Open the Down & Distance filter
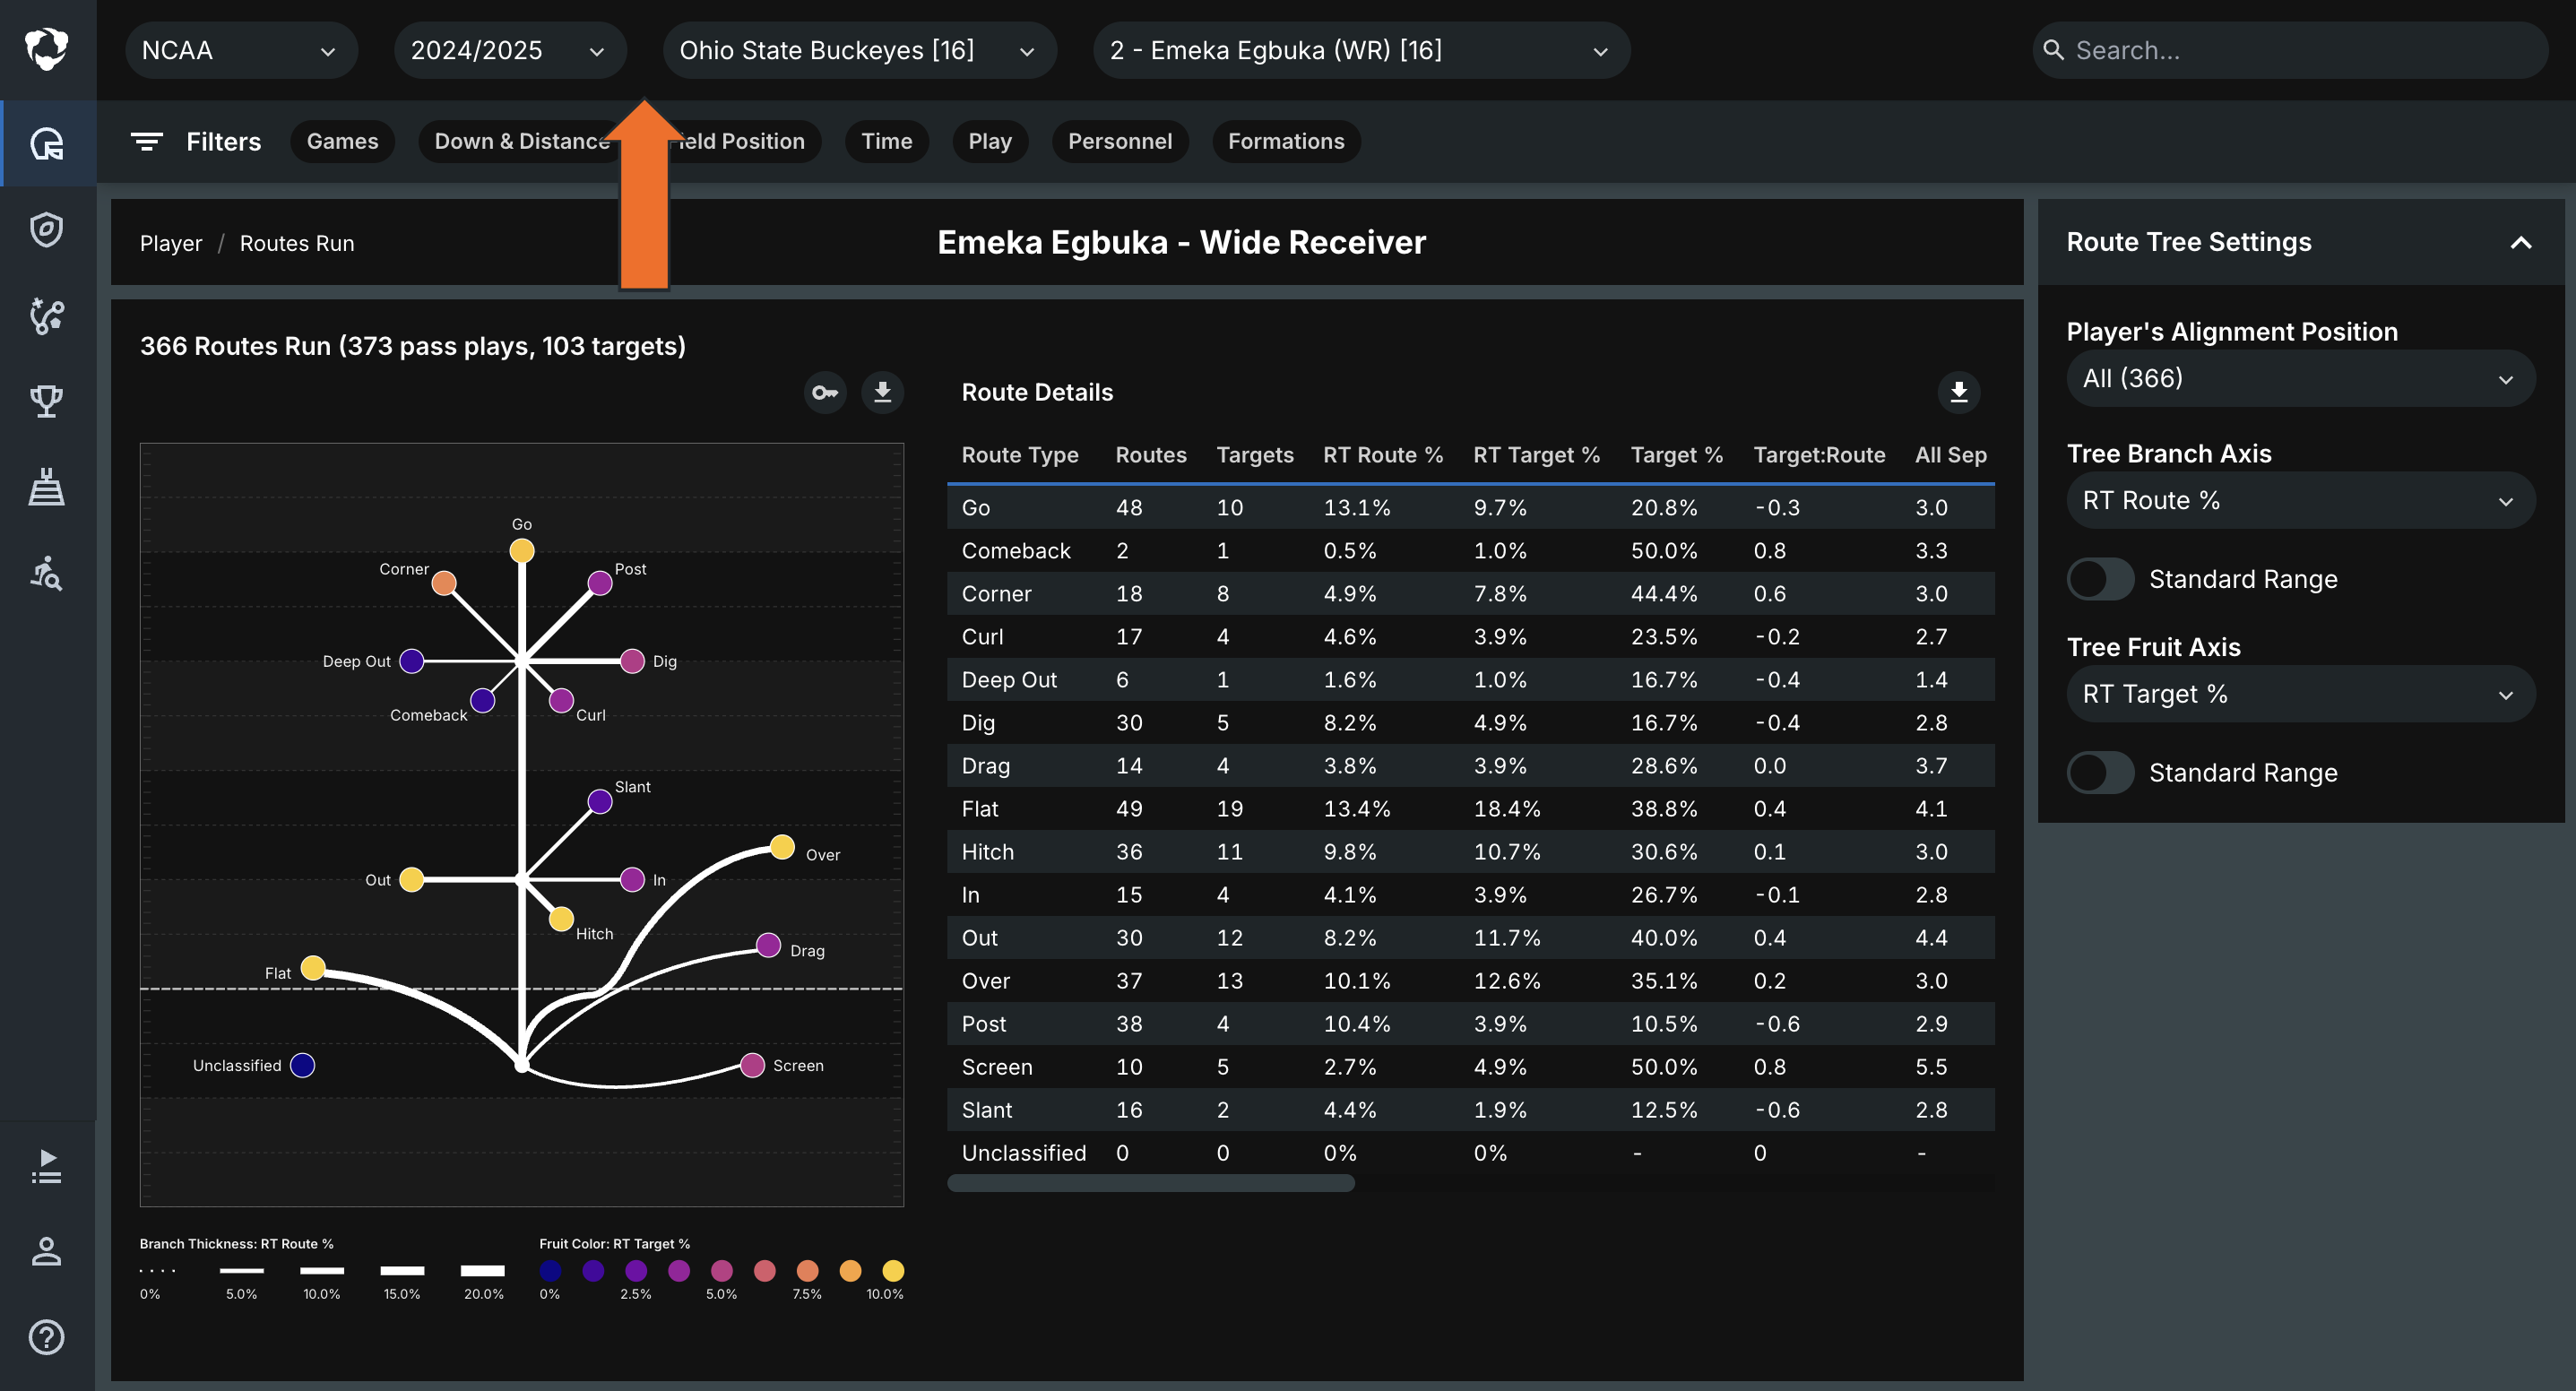The height and width of the screenshot is (1391, 2576). click(x=522, y=141)
